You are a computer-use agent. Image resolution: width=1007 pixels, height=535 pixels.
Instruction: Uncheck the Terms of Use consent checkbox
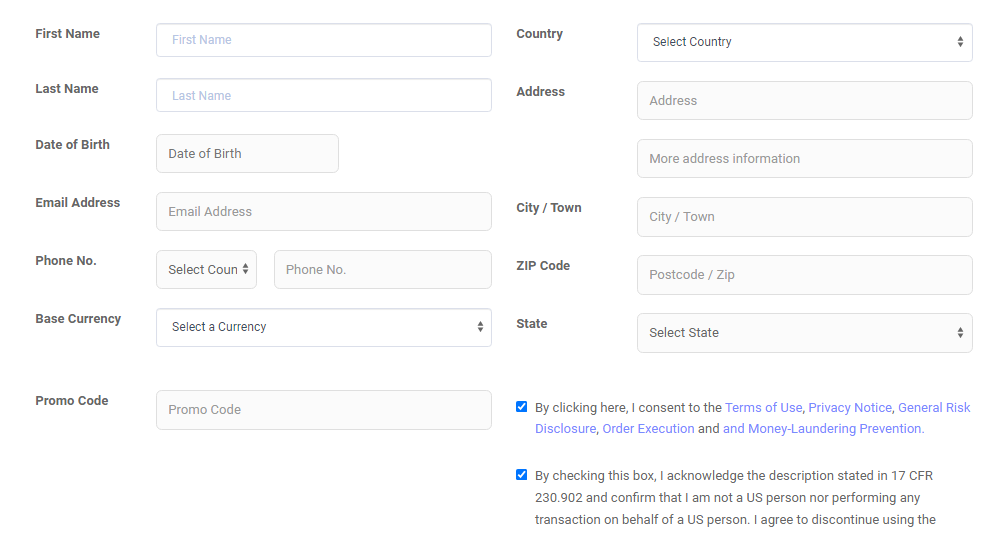click(x=521, y=407)
